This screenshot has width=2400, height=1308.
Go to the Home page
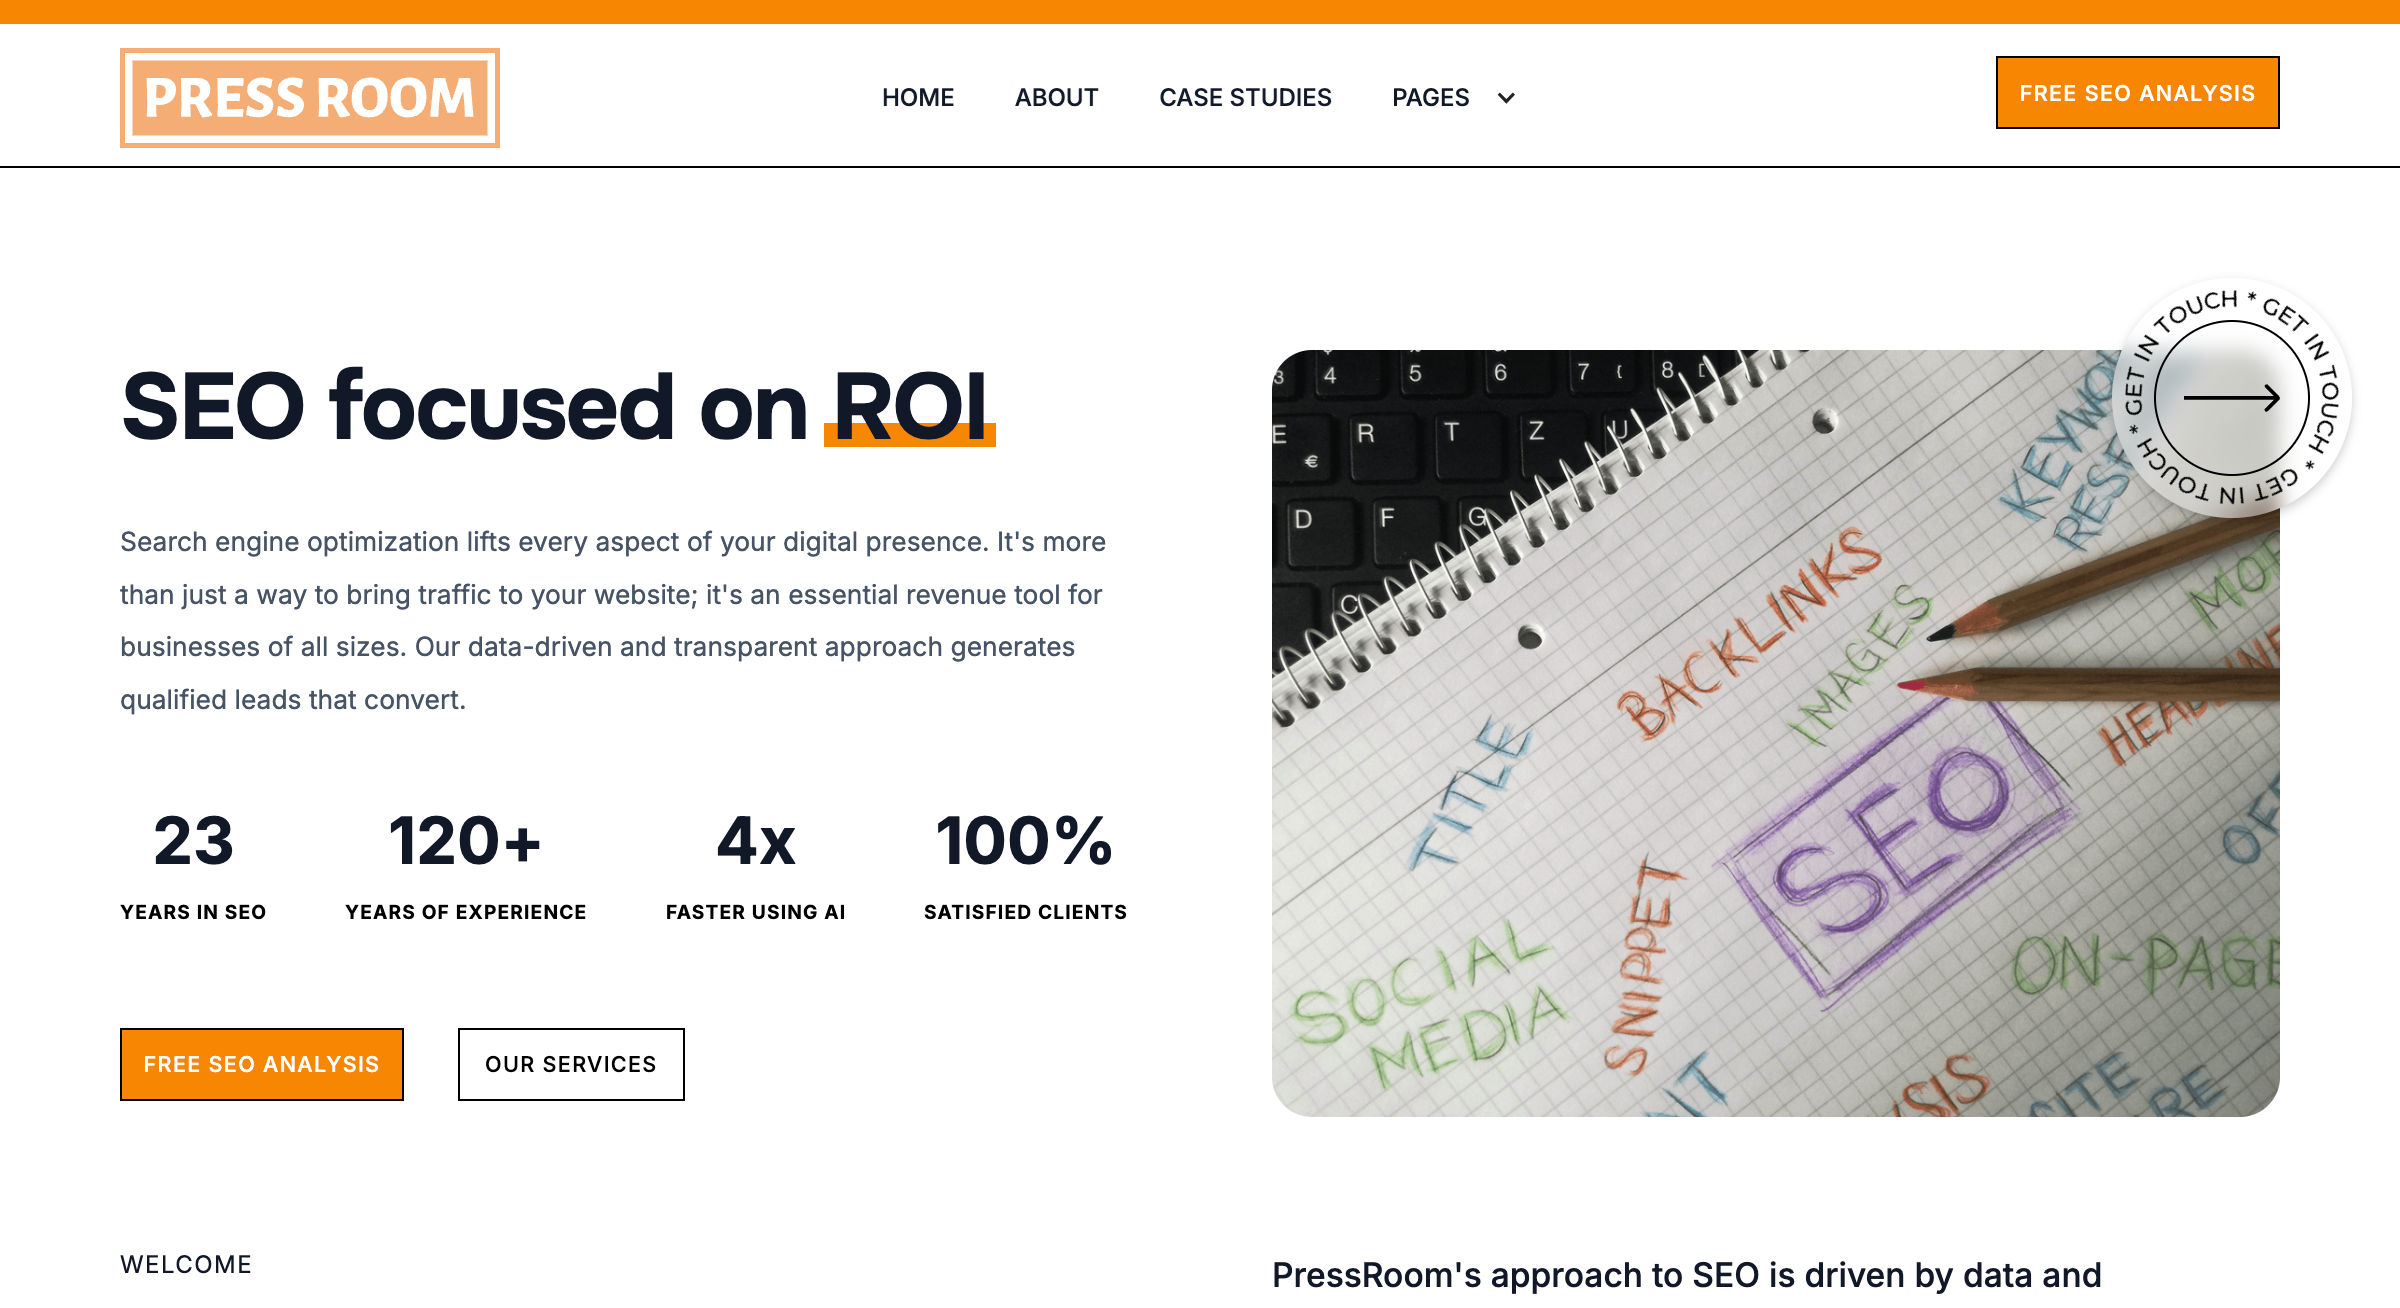917,98
